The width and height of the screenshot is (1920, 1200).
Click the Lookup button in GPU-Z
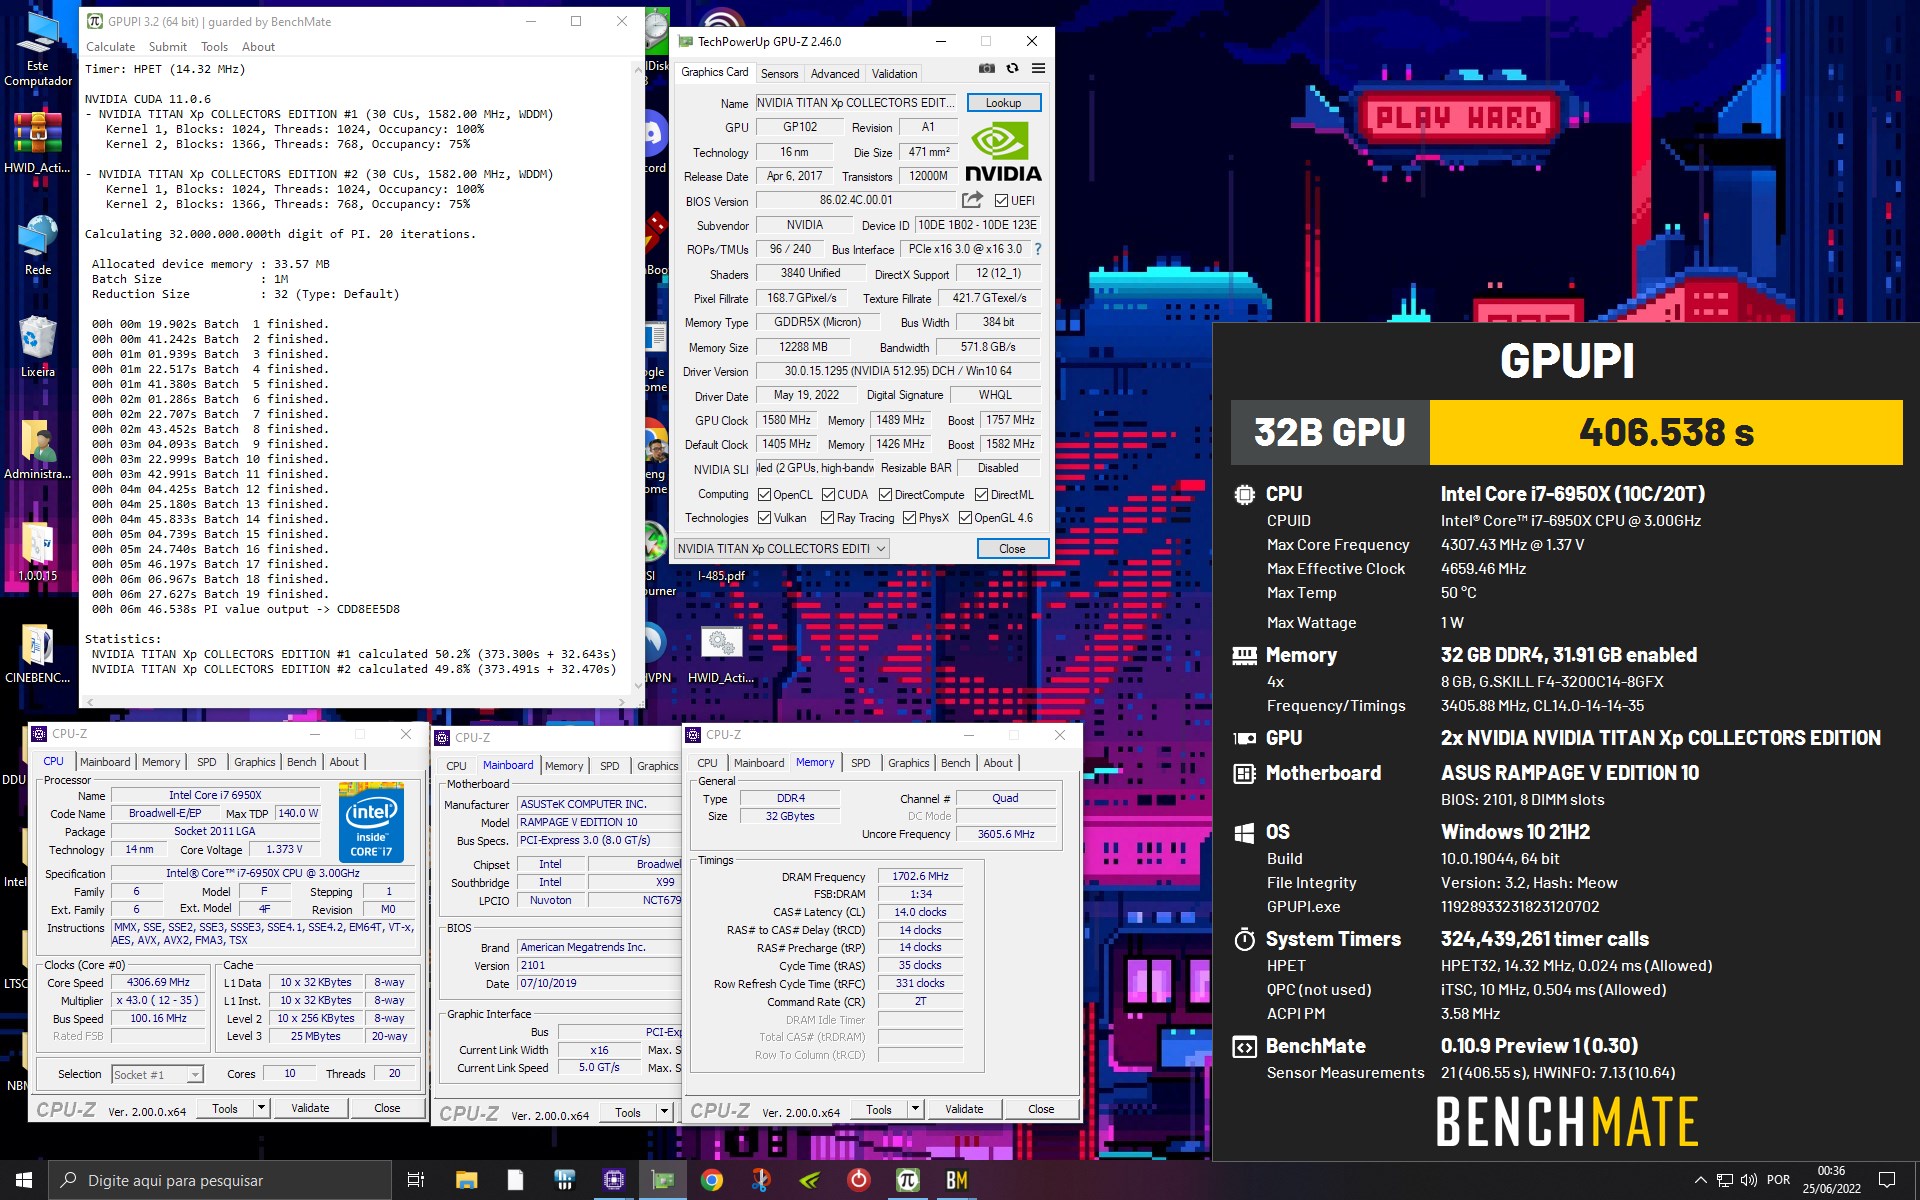point(1003,103)
